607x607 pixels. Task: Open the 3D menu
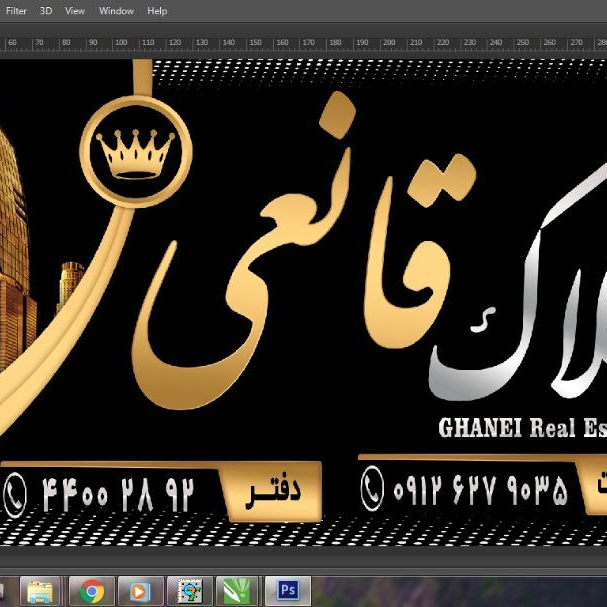46,11
